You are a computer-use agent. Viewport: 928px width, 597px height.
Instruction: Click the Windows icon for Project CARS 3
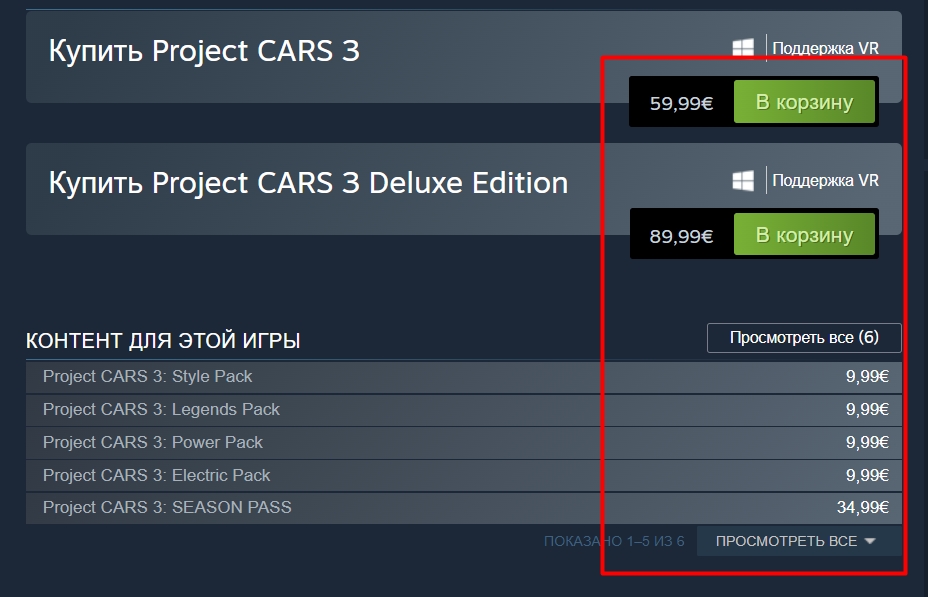(x=743, y=48)
